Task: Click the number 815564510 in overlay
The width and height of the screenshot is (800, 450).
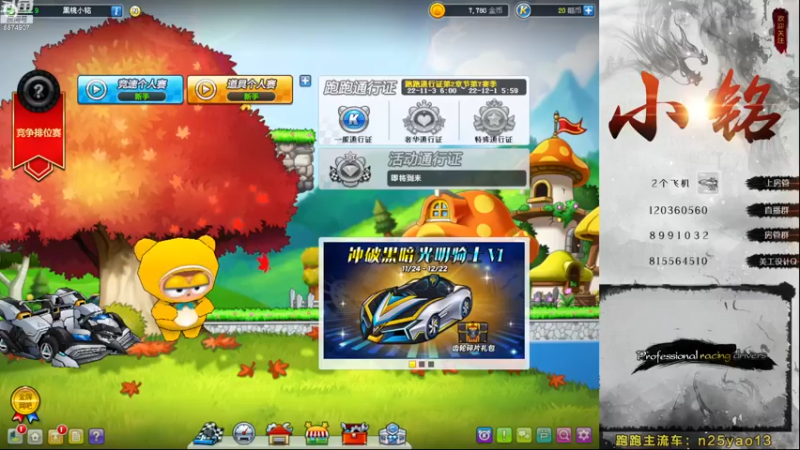Action: [678, 261]
